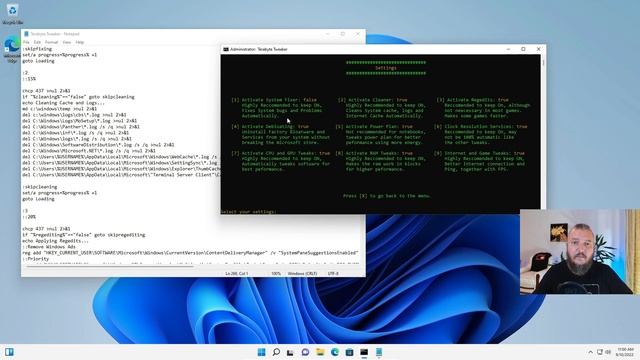
Task: Open the Widgets button on the taskbar
Action: pos(9,352)
